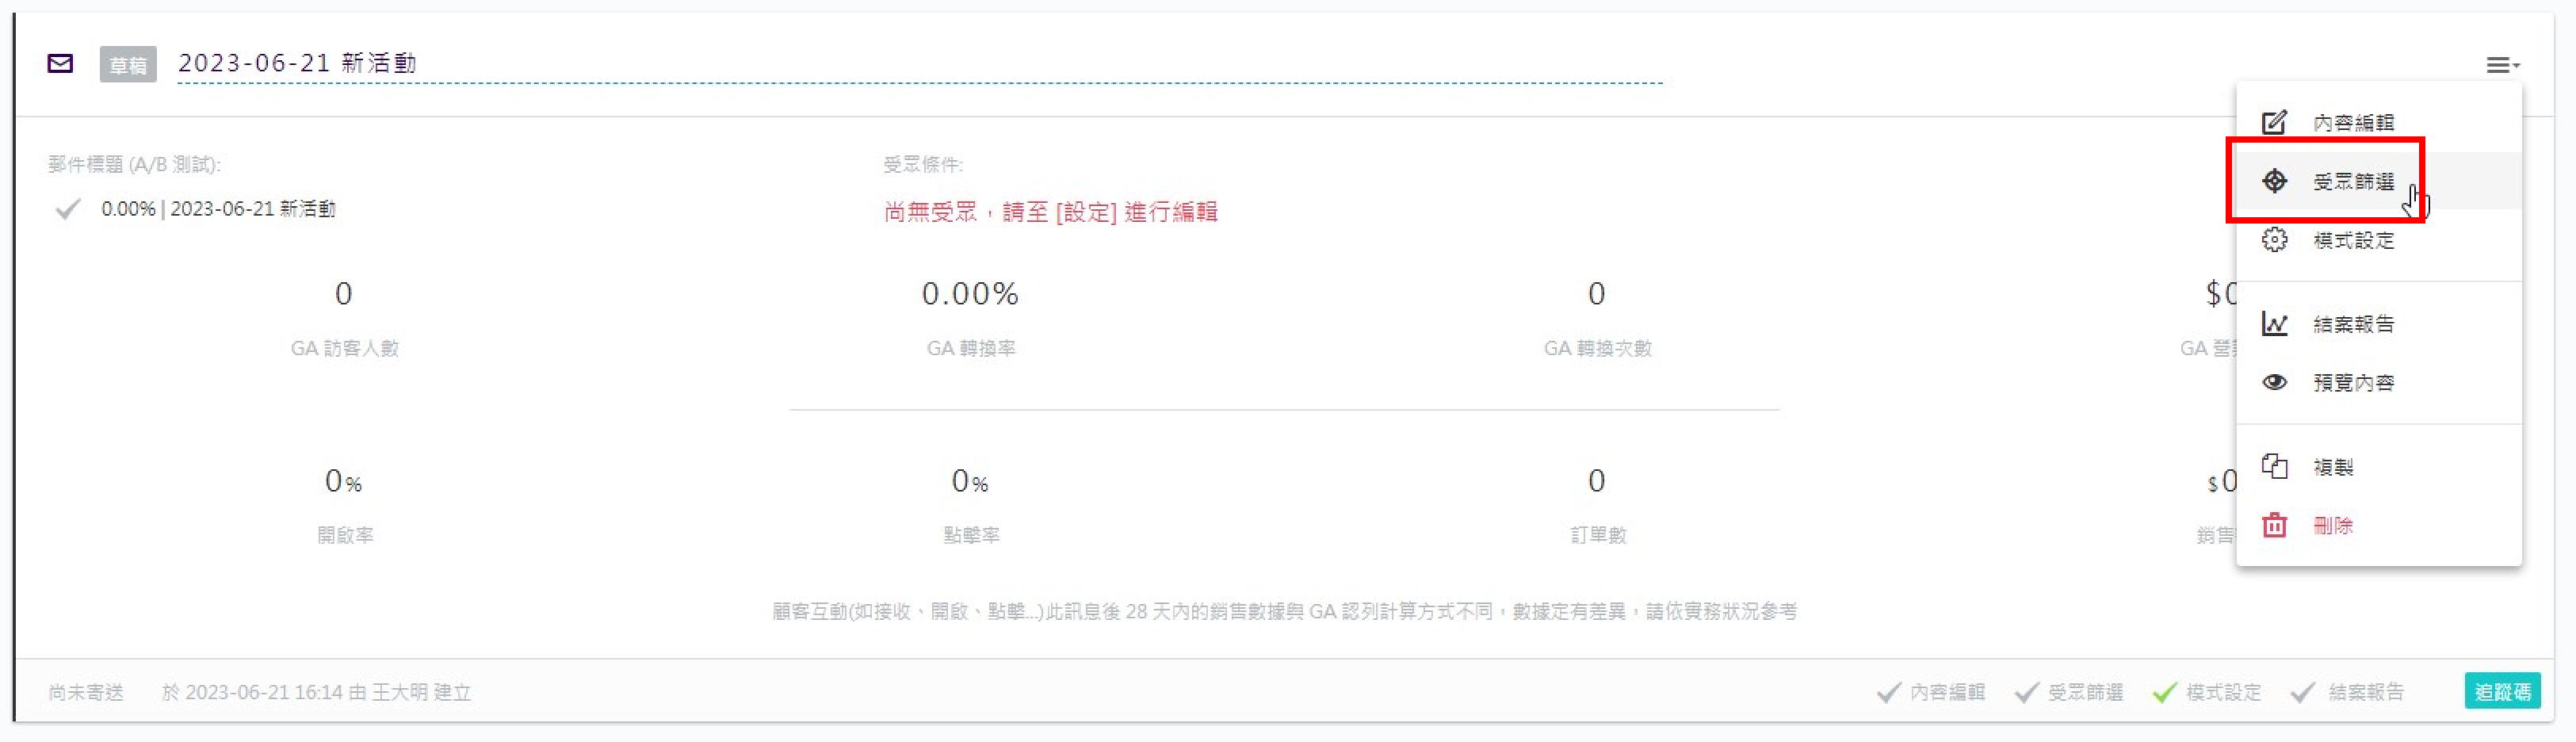Click the eye icon for 預覽內容
The image size is (2576, 742).
click(2274, 382)
